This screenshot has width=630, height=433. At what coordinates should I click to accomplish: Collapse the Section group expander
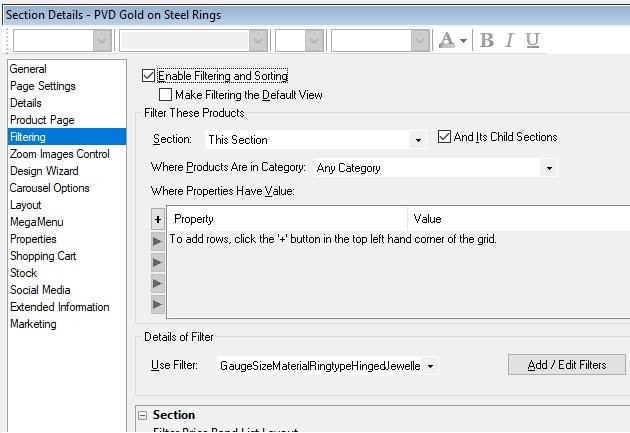[x=142, y=415]
